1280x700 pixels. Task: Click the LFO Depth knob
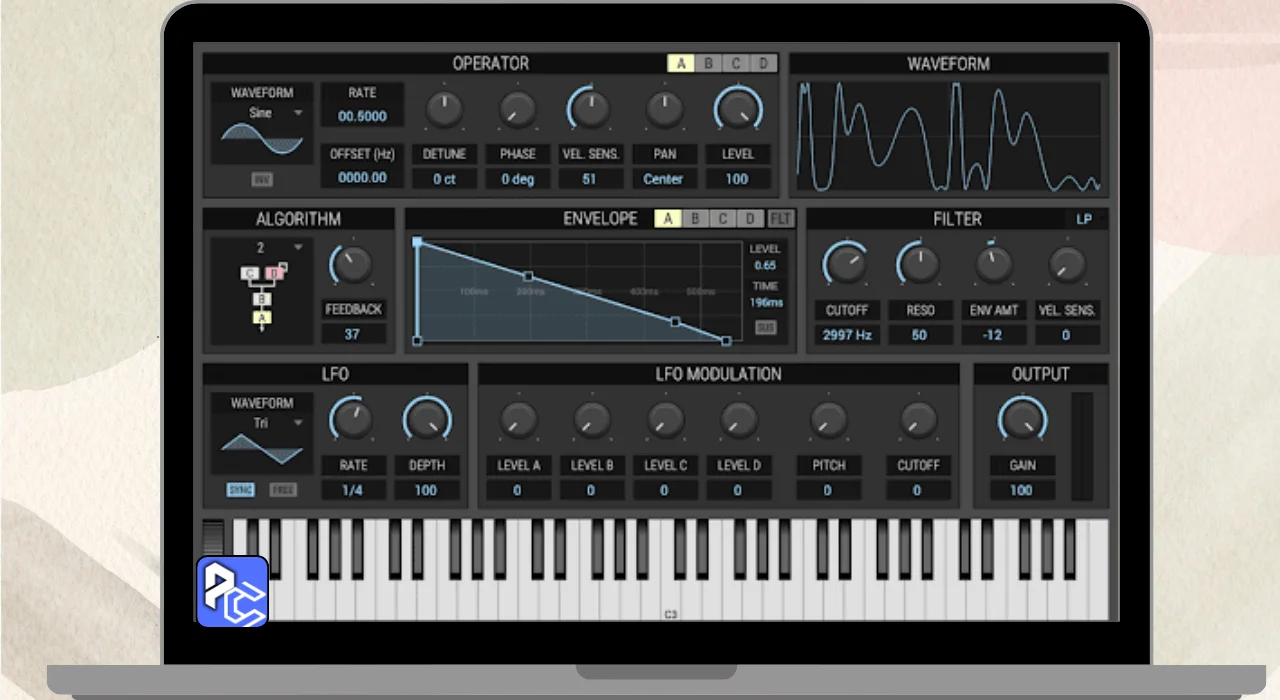click(426, 419)
